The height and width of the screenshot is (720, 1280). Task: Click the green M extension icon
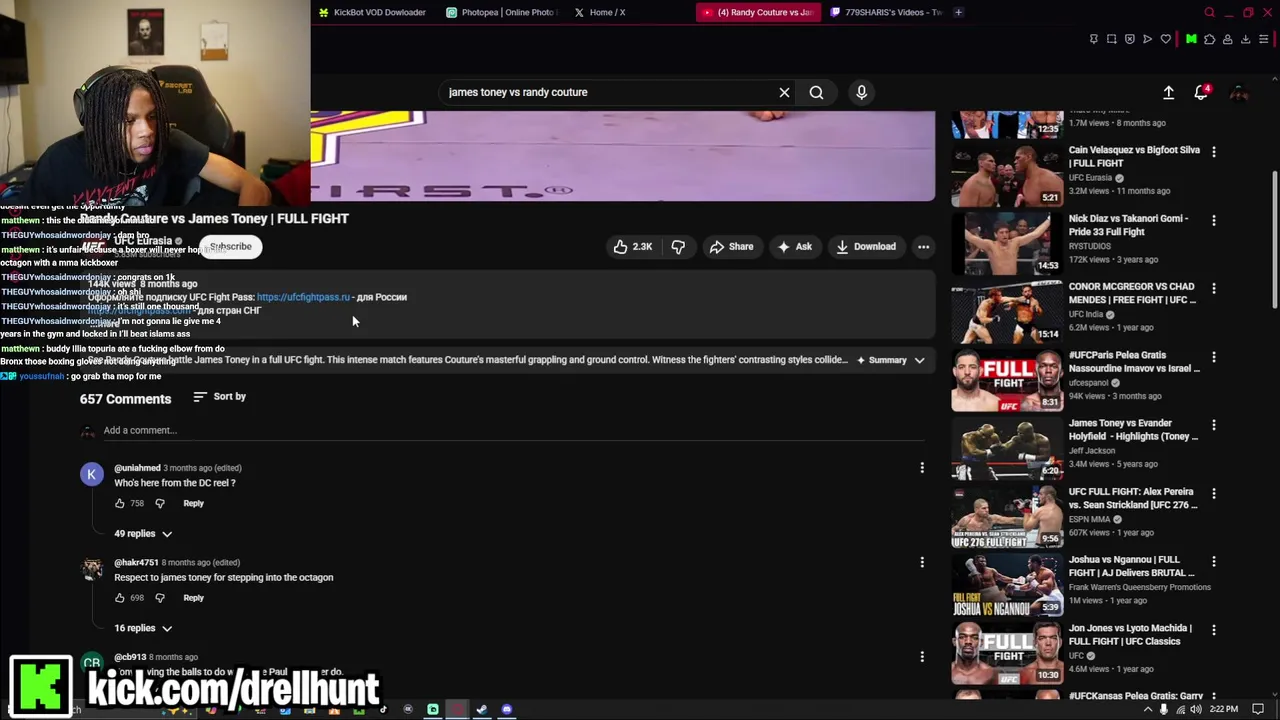coord(1191,39)
